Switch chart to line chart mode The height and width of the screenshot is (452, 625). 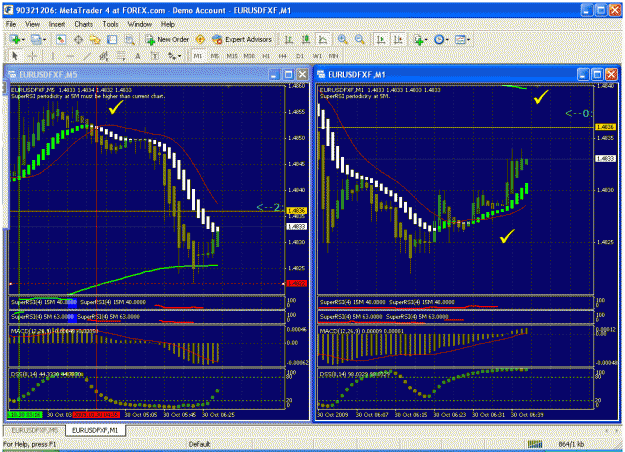(x=323, y=39)
